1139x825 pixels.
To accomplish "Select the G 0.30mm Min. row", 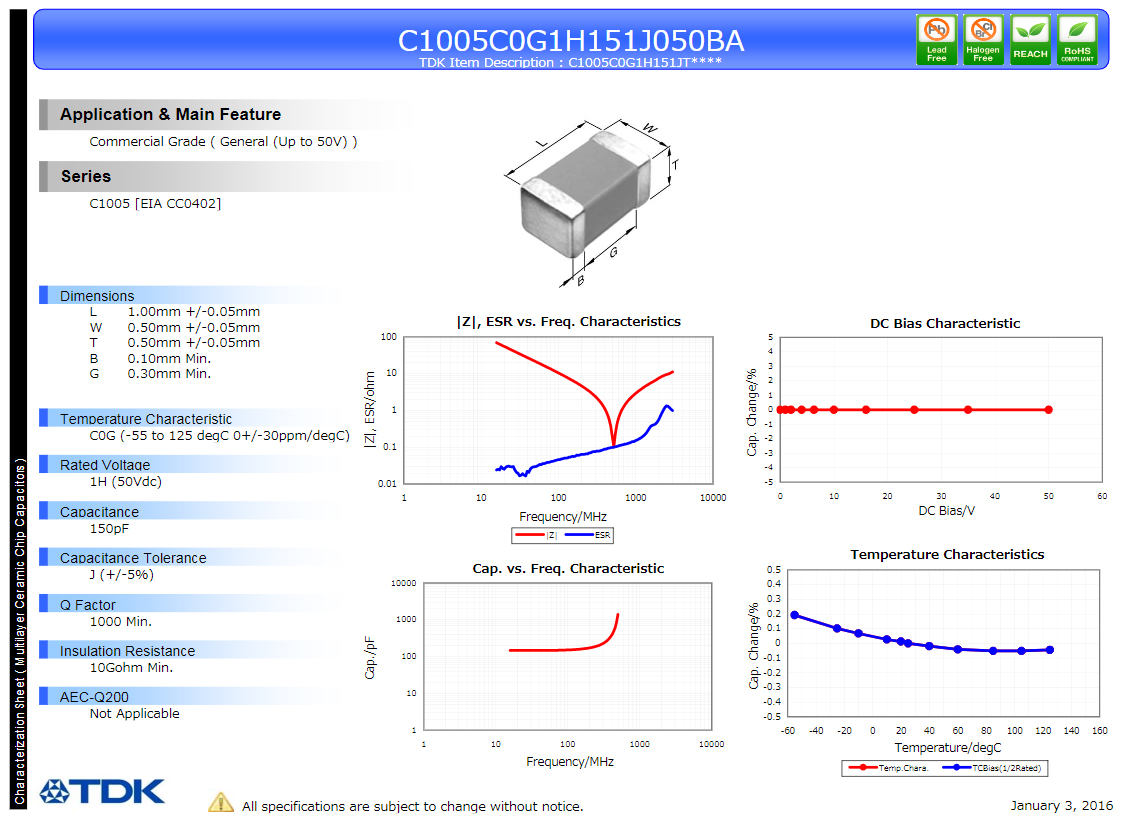I will [x=150, y=374].
